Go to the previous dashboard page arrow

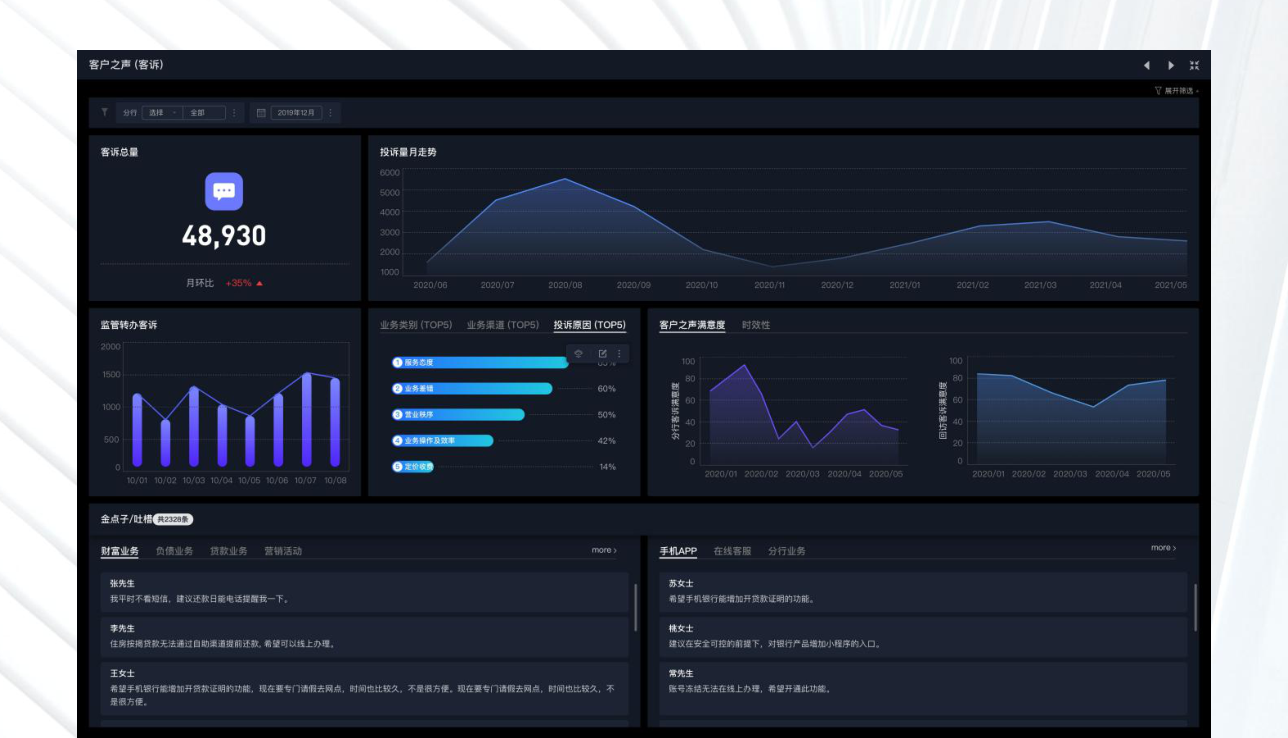[x=1147, y=65]
